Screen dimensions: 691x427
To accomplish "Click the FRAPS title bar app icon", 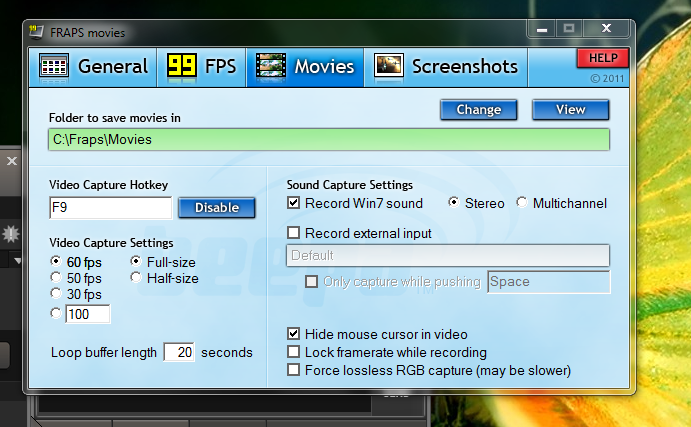I will (36, 32).
